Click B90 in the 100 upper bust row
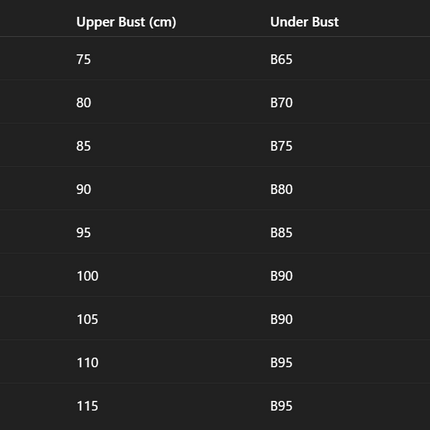The height and width of the screenshot is (430, 430). click(x=281, y=276)
